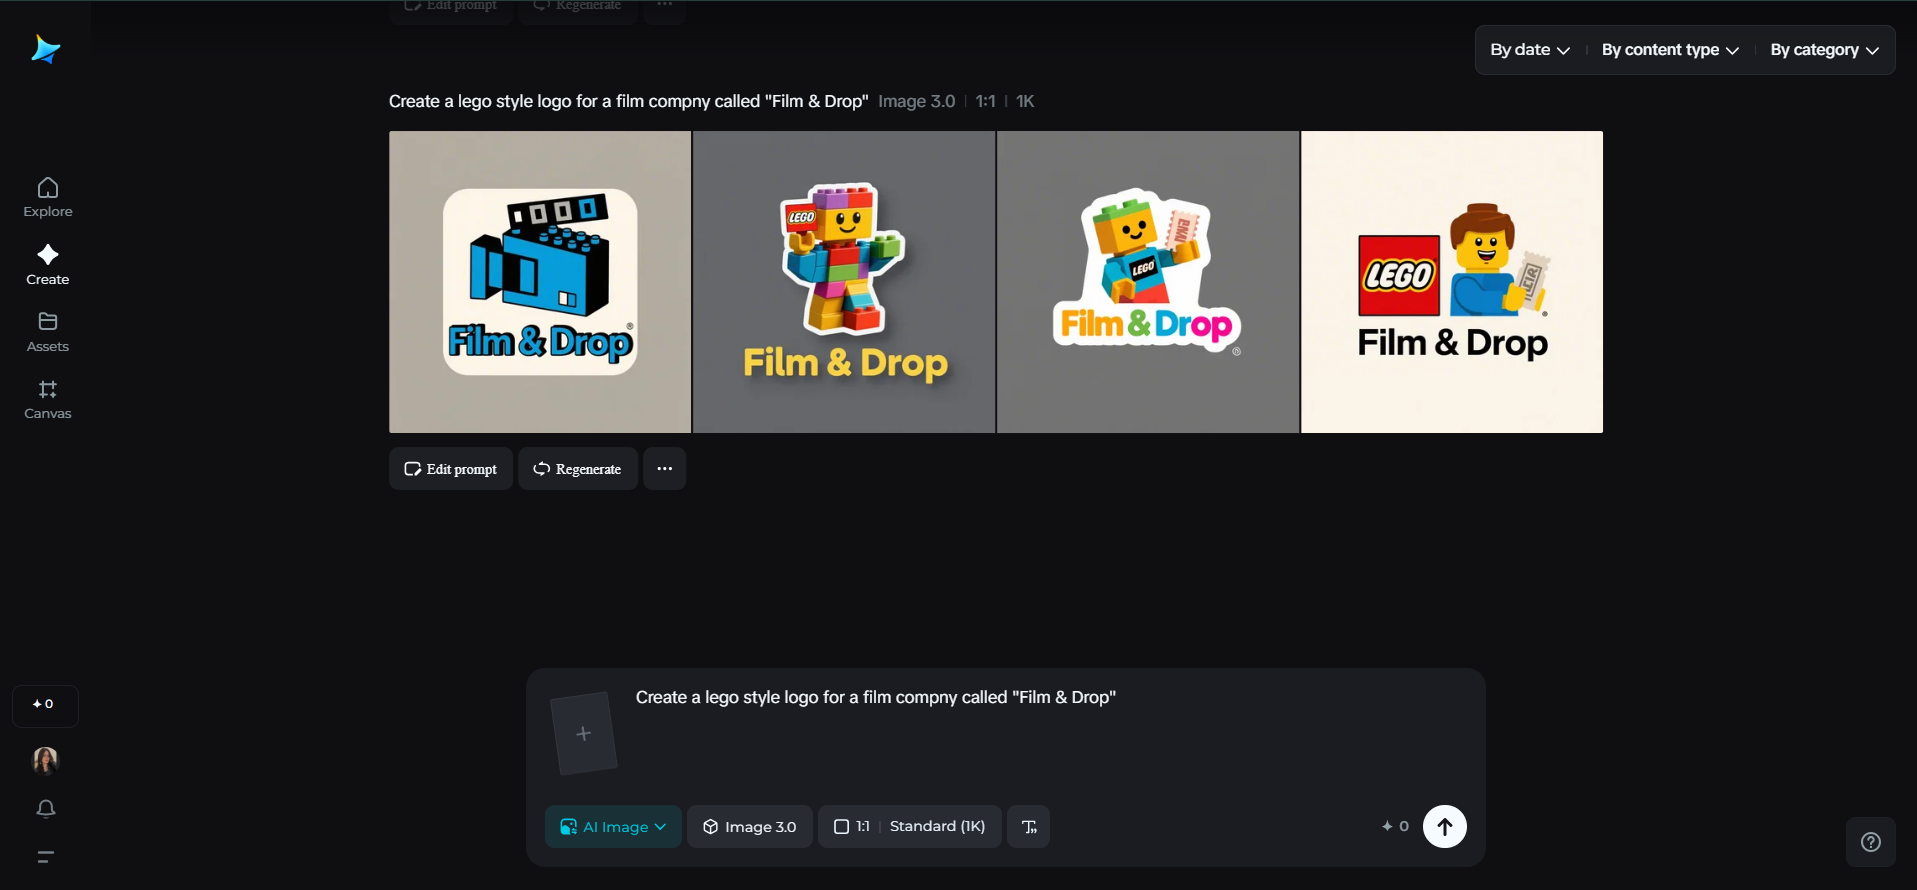Image resolution: width=1917 pixels, height=890 pixels.
Task: Click the app logo in the sidebar
Action: tap(46, 49)
